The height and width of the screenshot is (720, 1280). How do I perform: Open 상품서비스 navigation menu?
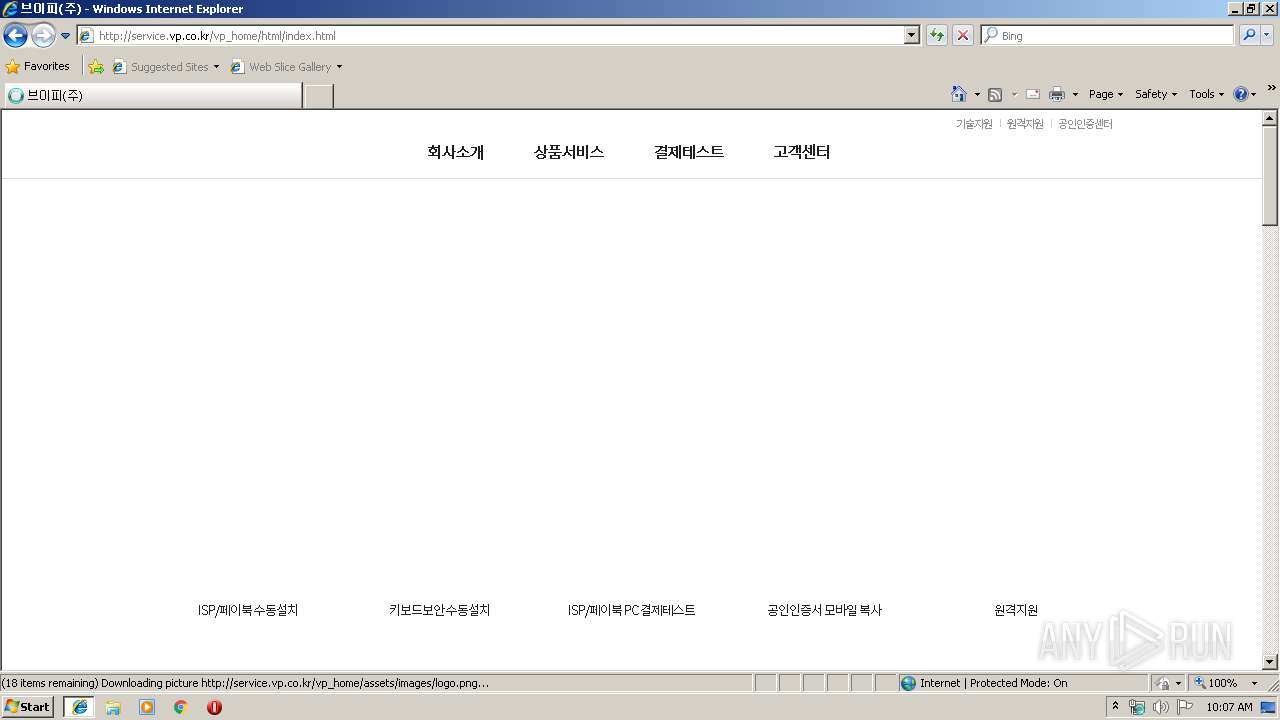point(569,152)
